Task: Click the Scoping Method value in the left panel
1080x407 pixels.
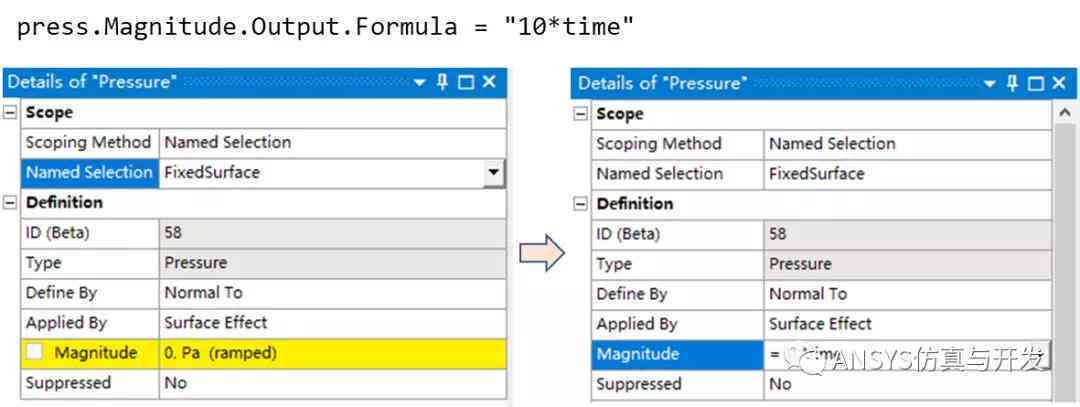Action: pos(333,143)
